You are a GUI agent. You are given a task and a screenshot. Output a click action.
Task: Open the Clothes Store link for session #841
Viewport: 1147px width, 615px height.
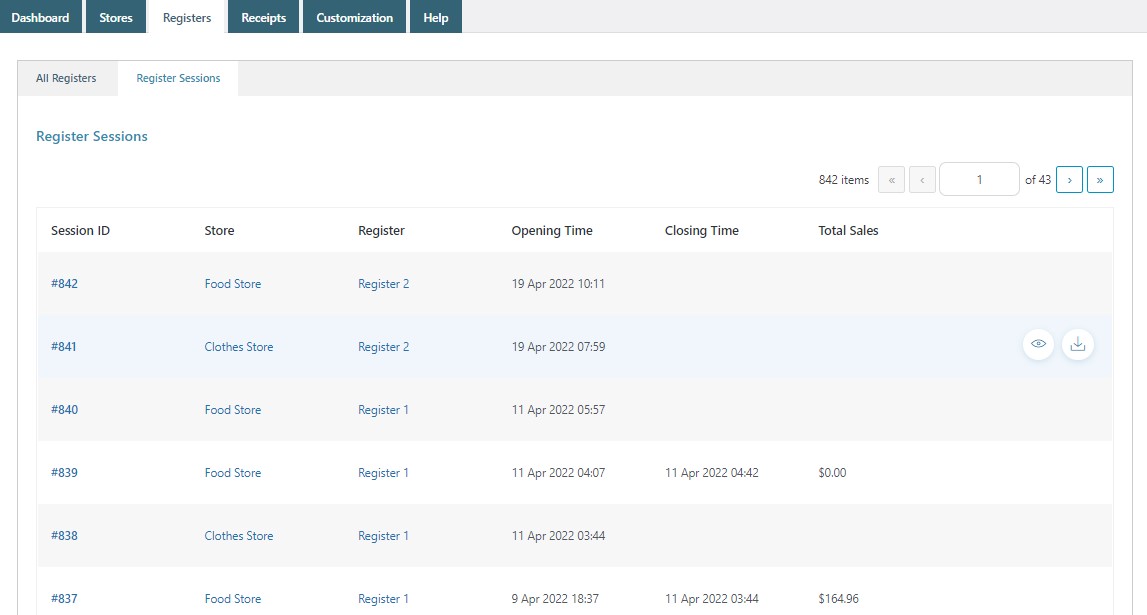pos(239,347)
